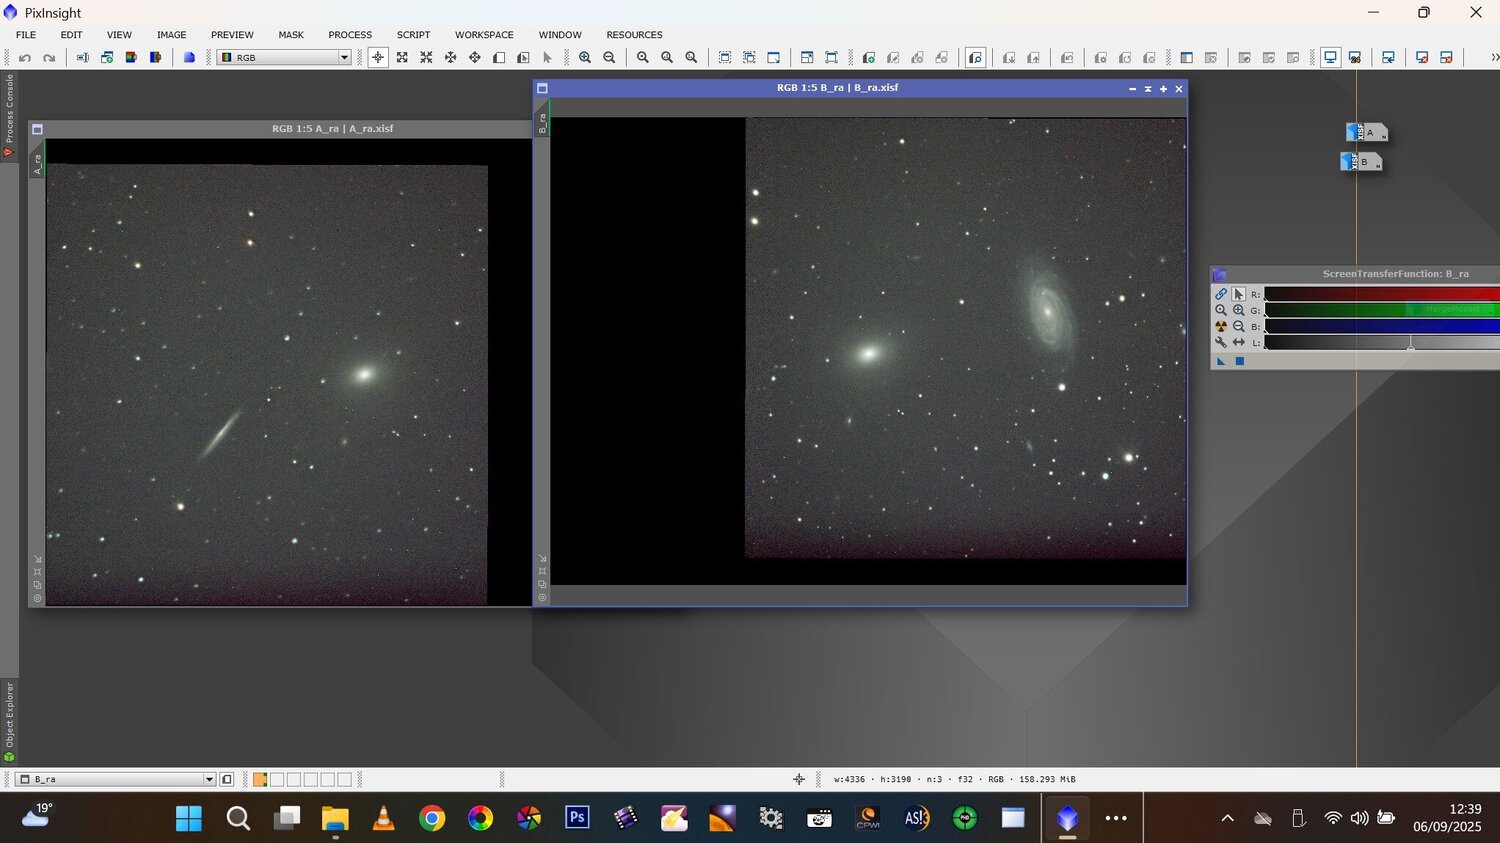Click the spiral galaxy in B_ra image
This screenshot has height=843, width=1500.
pos(1047,310)
